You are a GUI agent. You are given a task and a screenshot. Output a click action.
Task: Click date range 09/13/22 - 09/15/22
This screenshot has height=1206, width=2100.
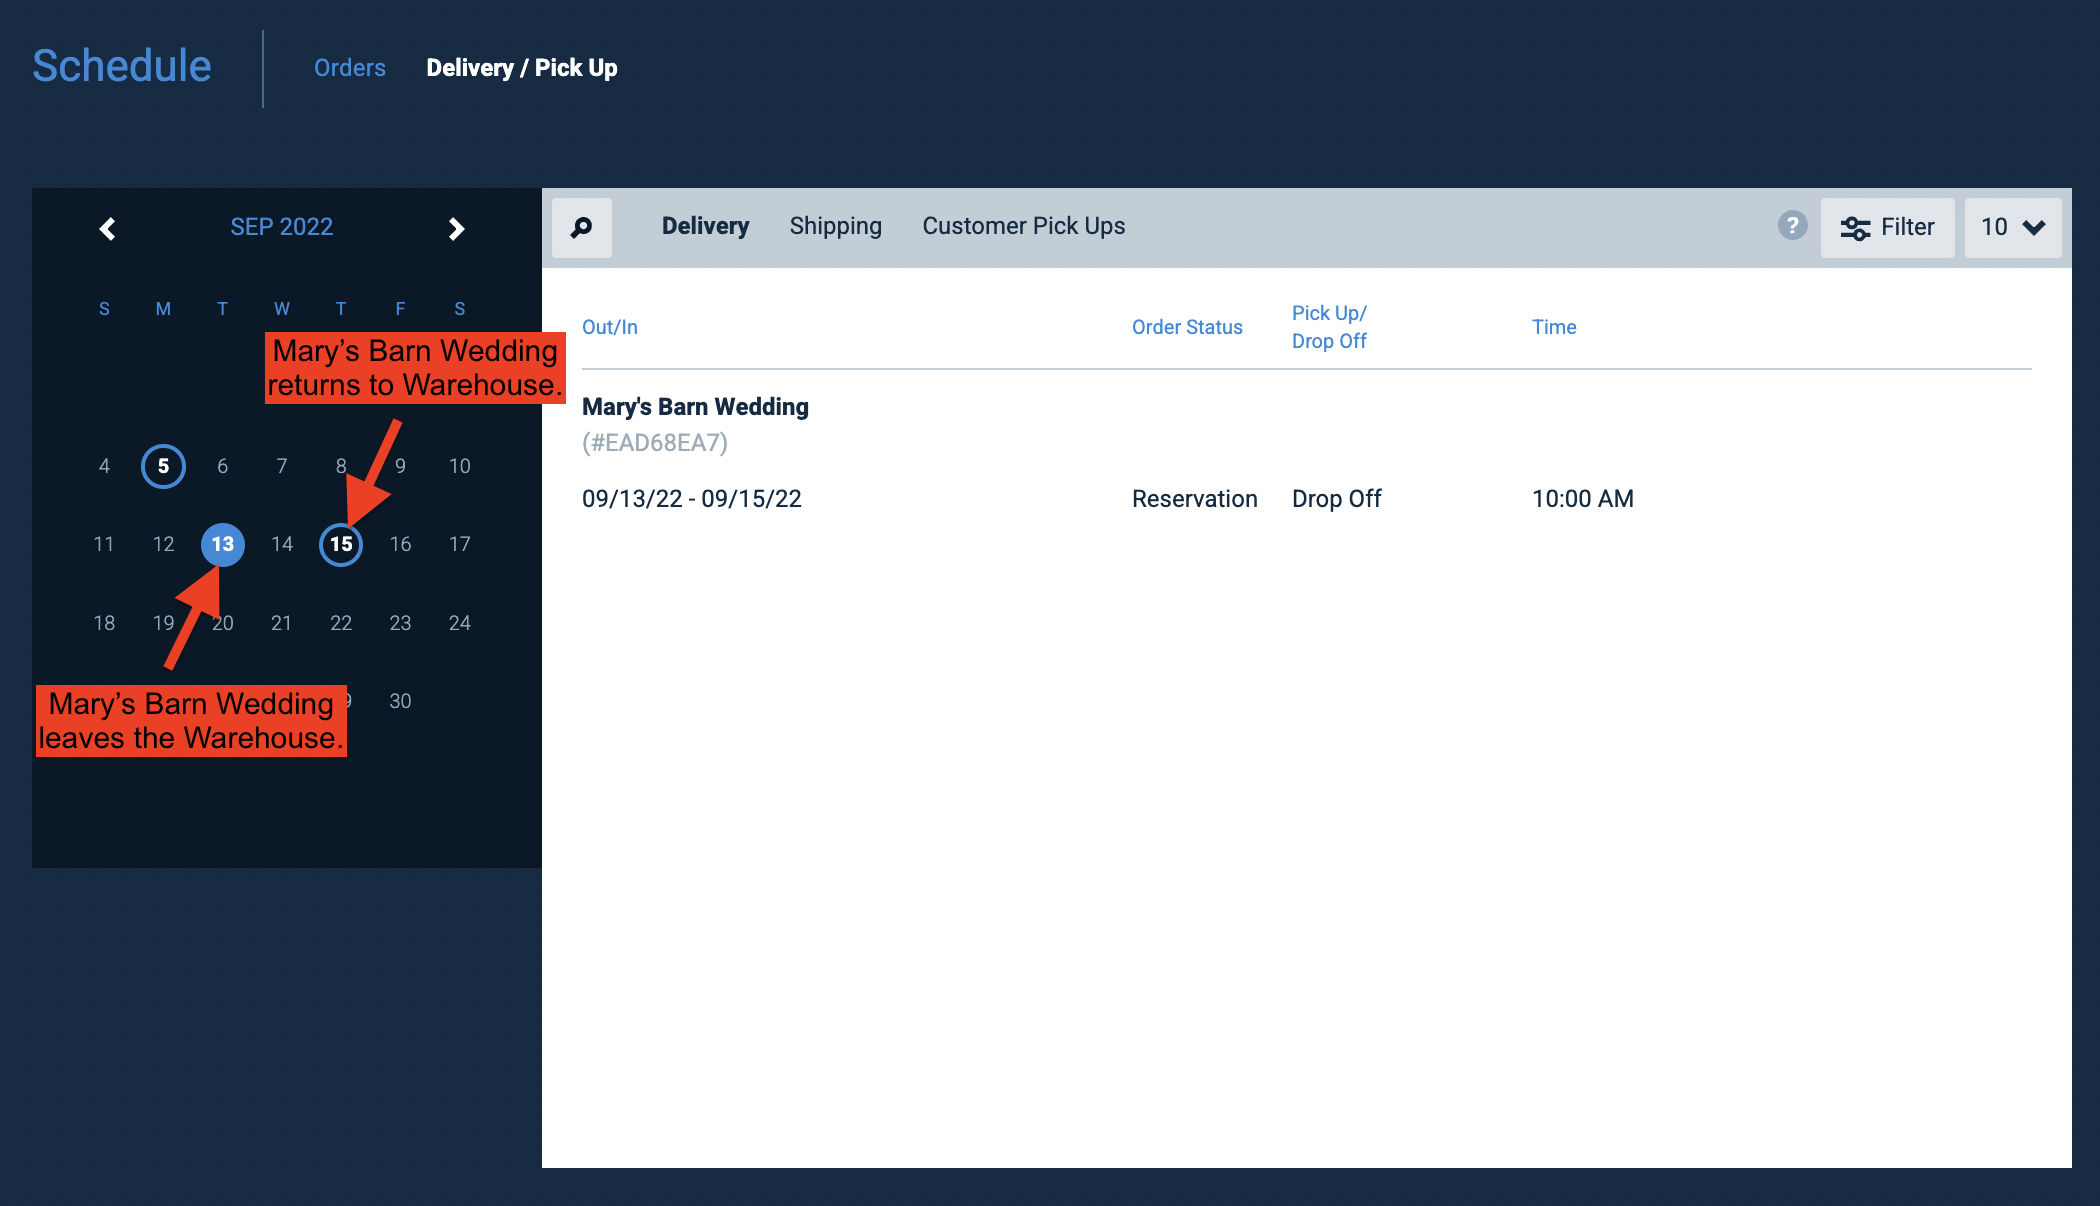(x=692, y=499)
